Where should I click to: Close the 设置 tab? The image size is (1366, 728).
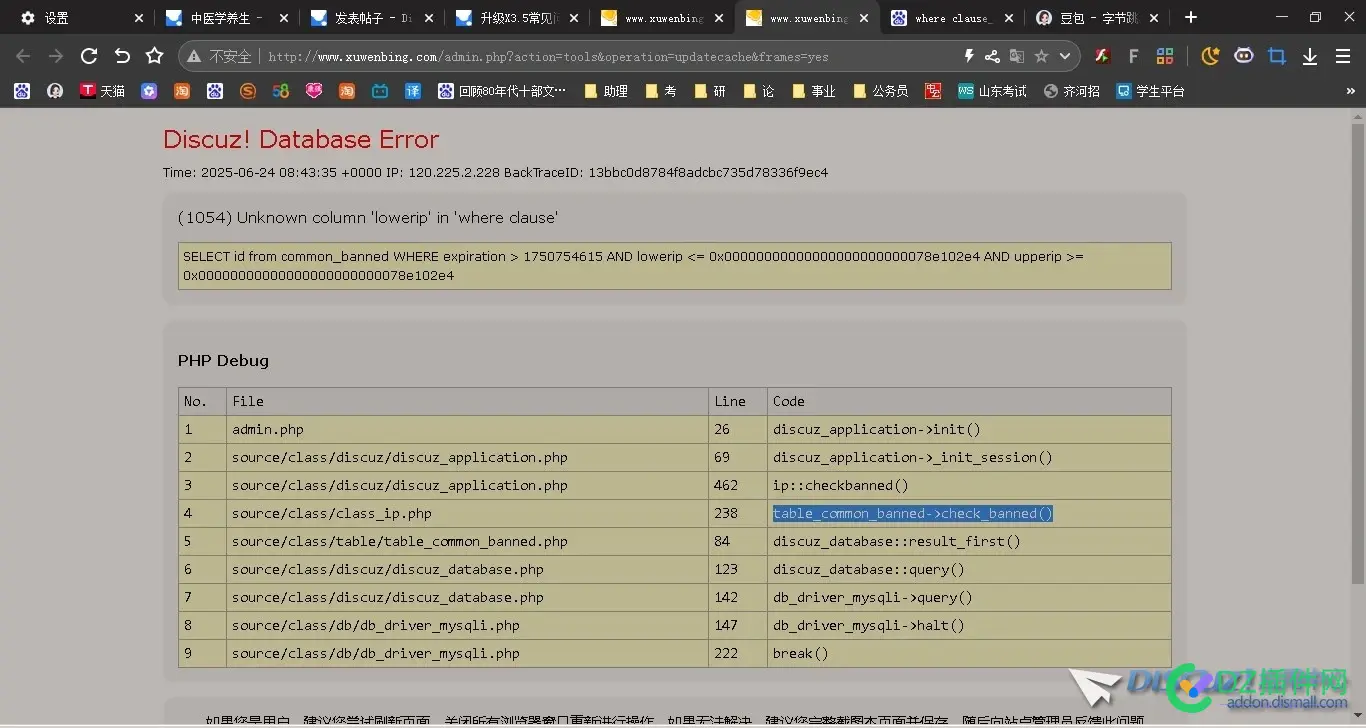point(138,18)
